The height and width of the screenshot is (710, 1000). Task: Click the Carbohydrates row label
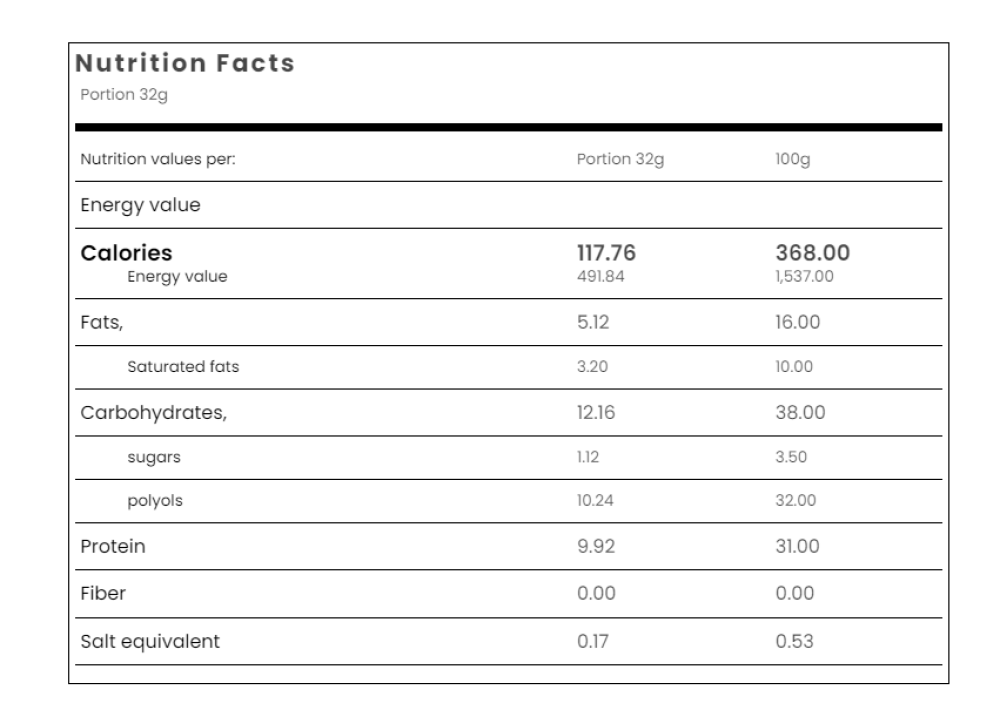pyautogui.click(x=154, y=411)
